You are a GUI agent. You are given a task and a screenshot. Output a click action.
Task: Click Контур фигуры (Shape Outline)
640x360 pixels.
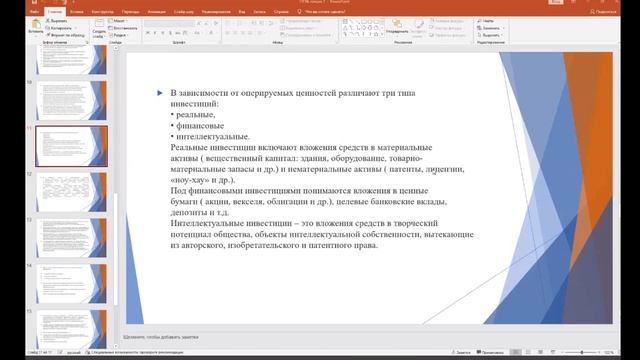coord(446,28)
